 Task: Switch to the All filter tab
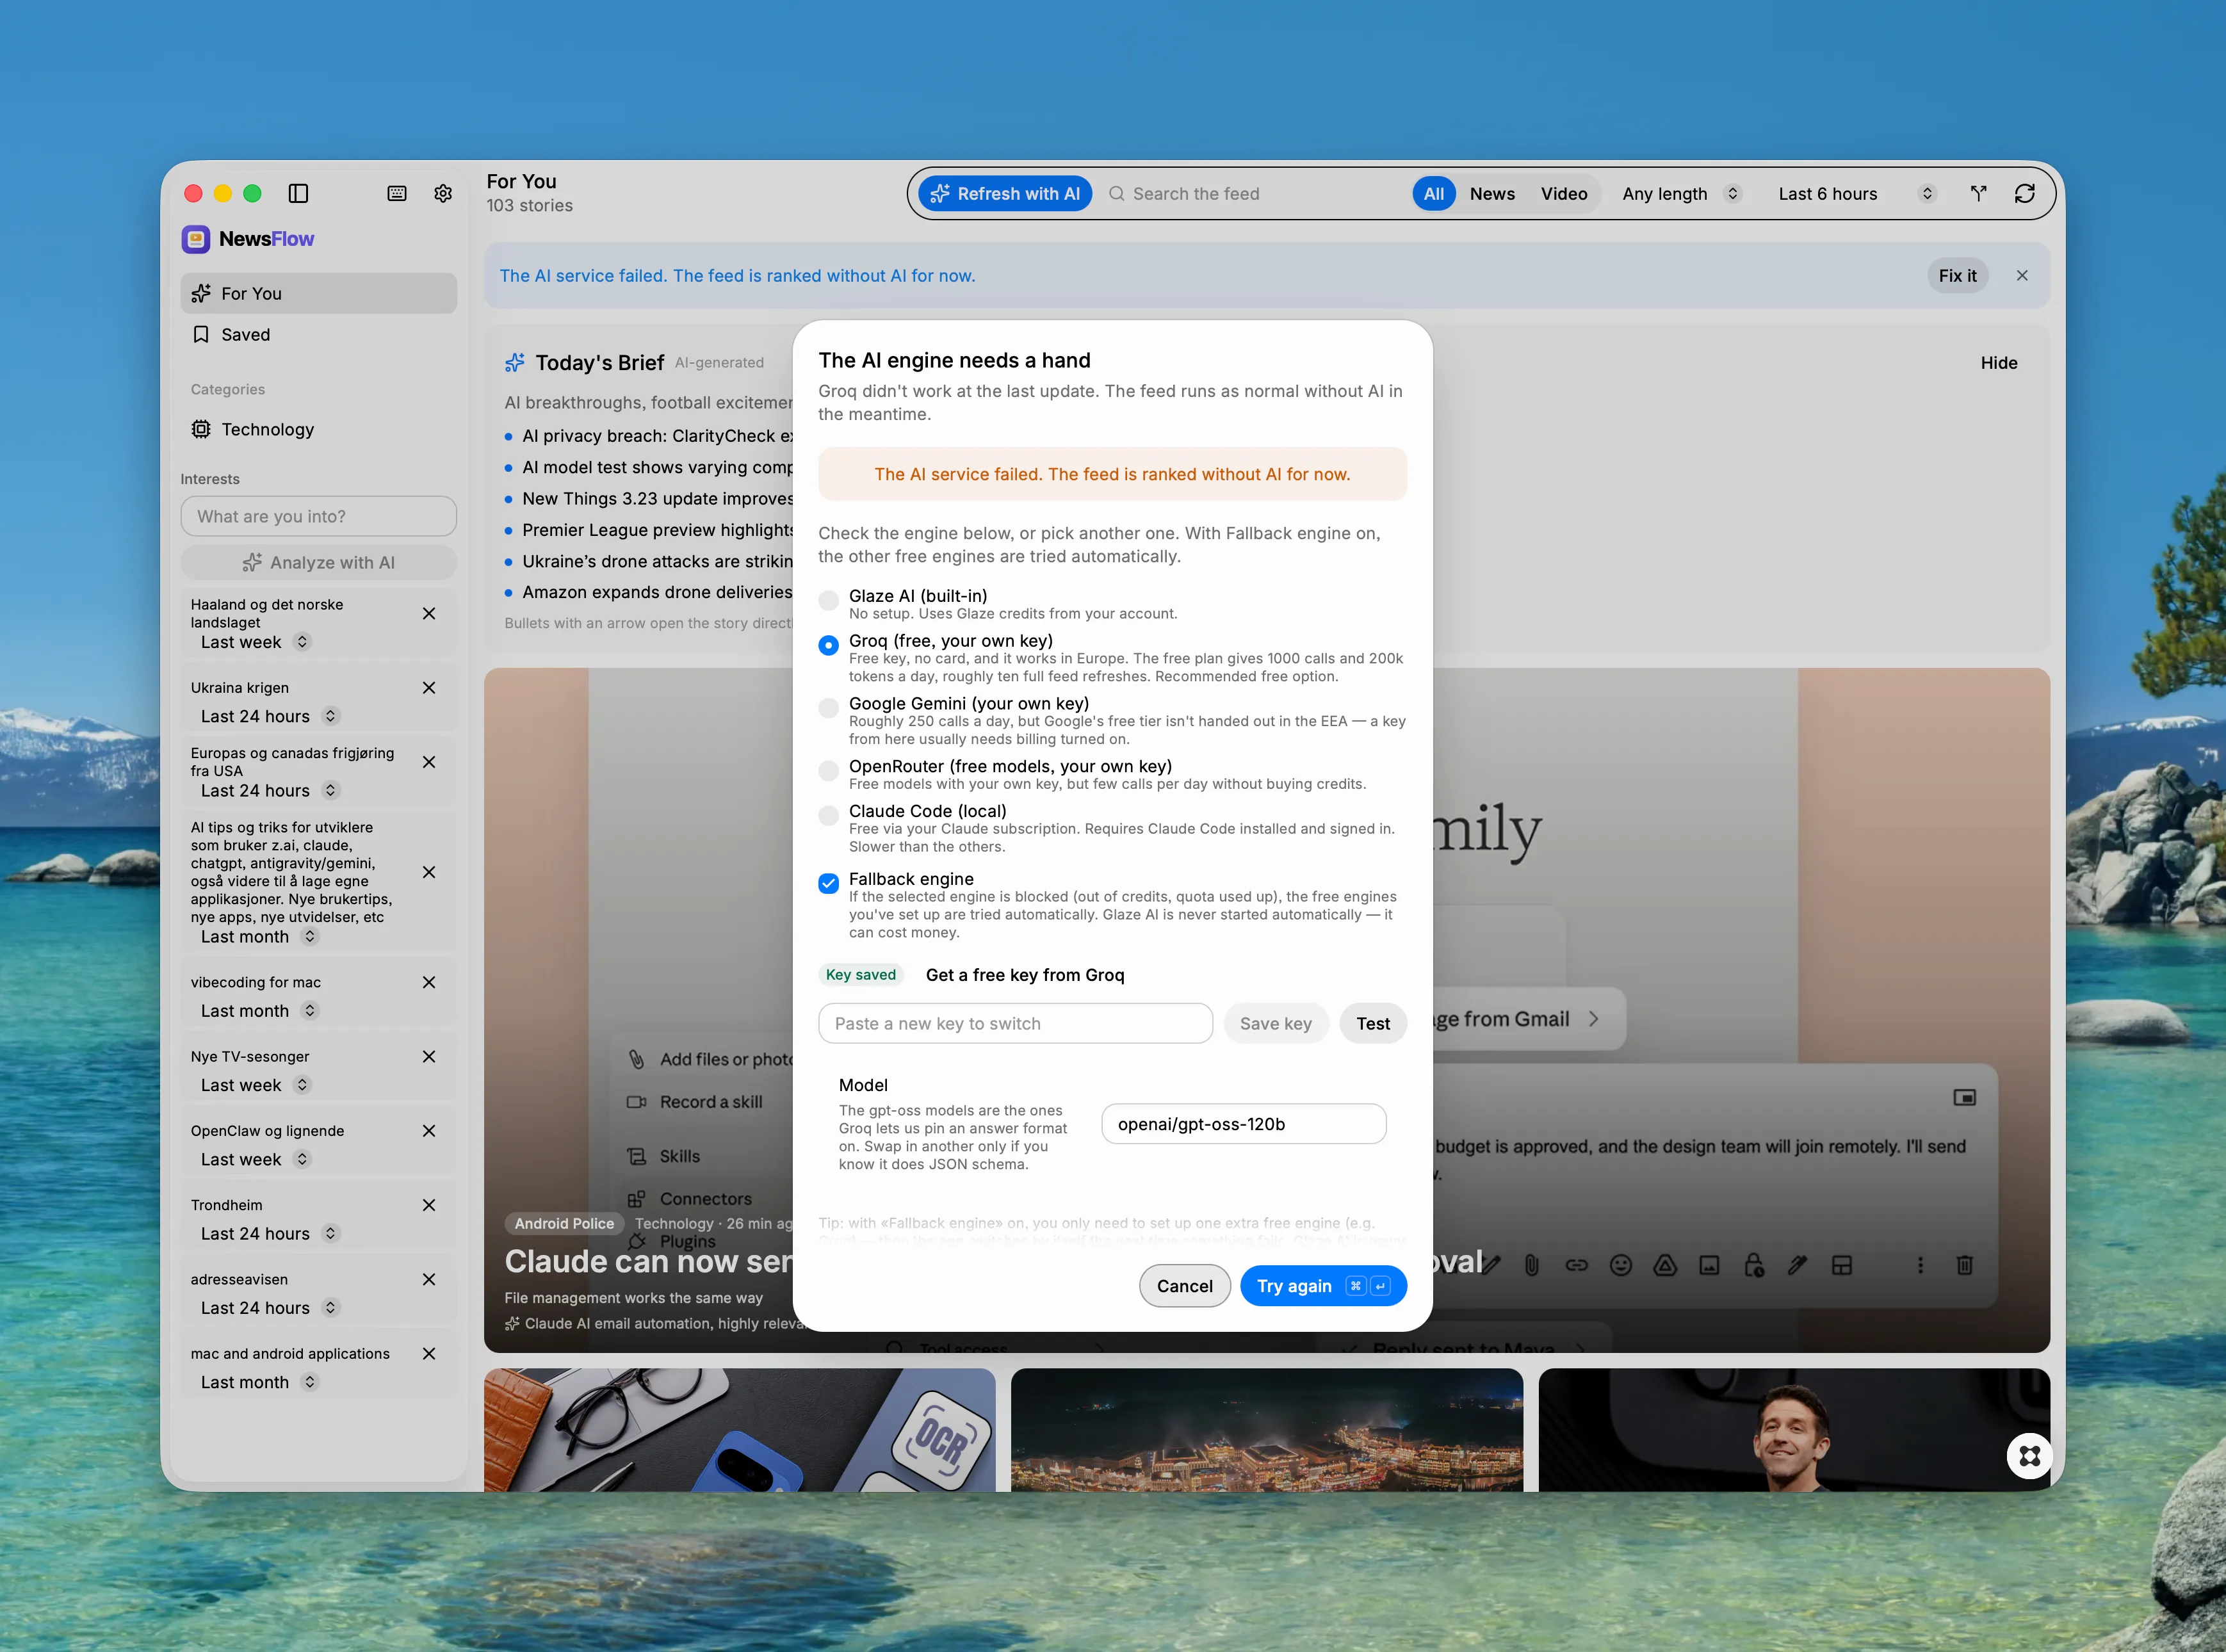(x=1433, y=194)
